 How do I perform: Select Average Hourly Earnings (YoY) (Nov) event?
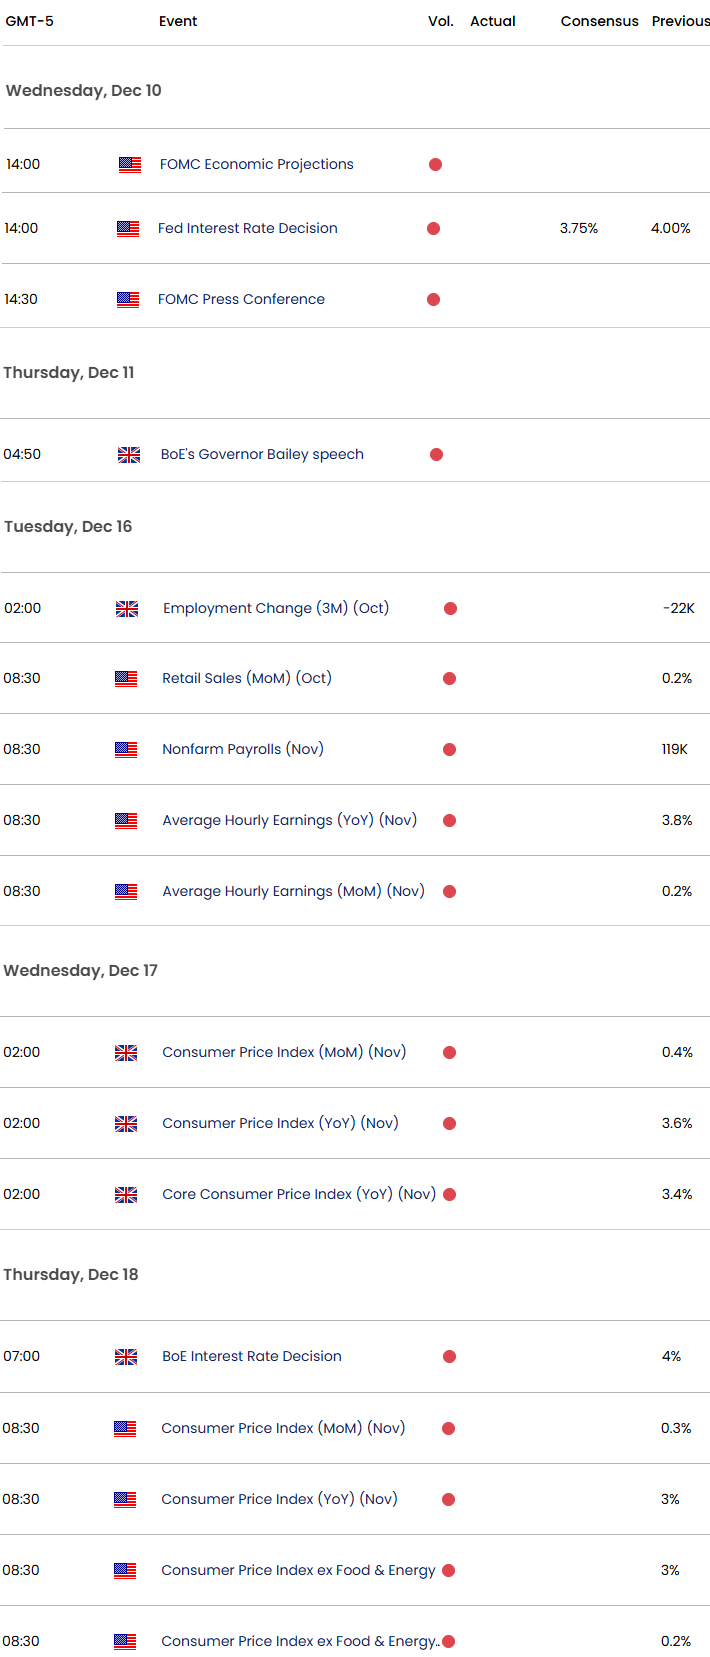point(289,820)
